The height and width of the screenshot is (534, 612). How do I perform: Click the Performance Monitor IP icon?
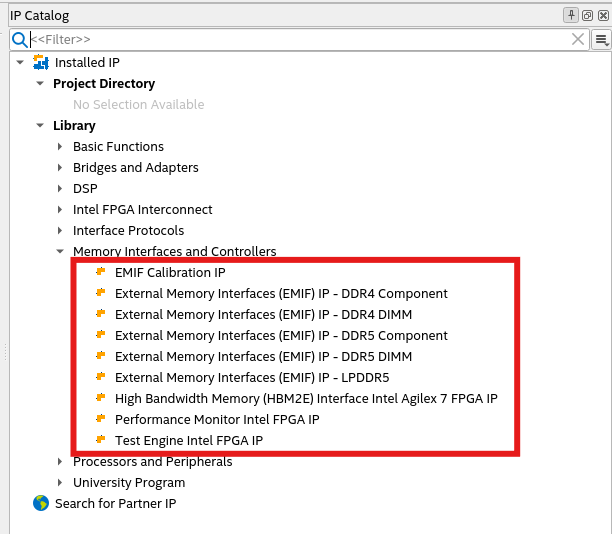[x=100, y=419]
